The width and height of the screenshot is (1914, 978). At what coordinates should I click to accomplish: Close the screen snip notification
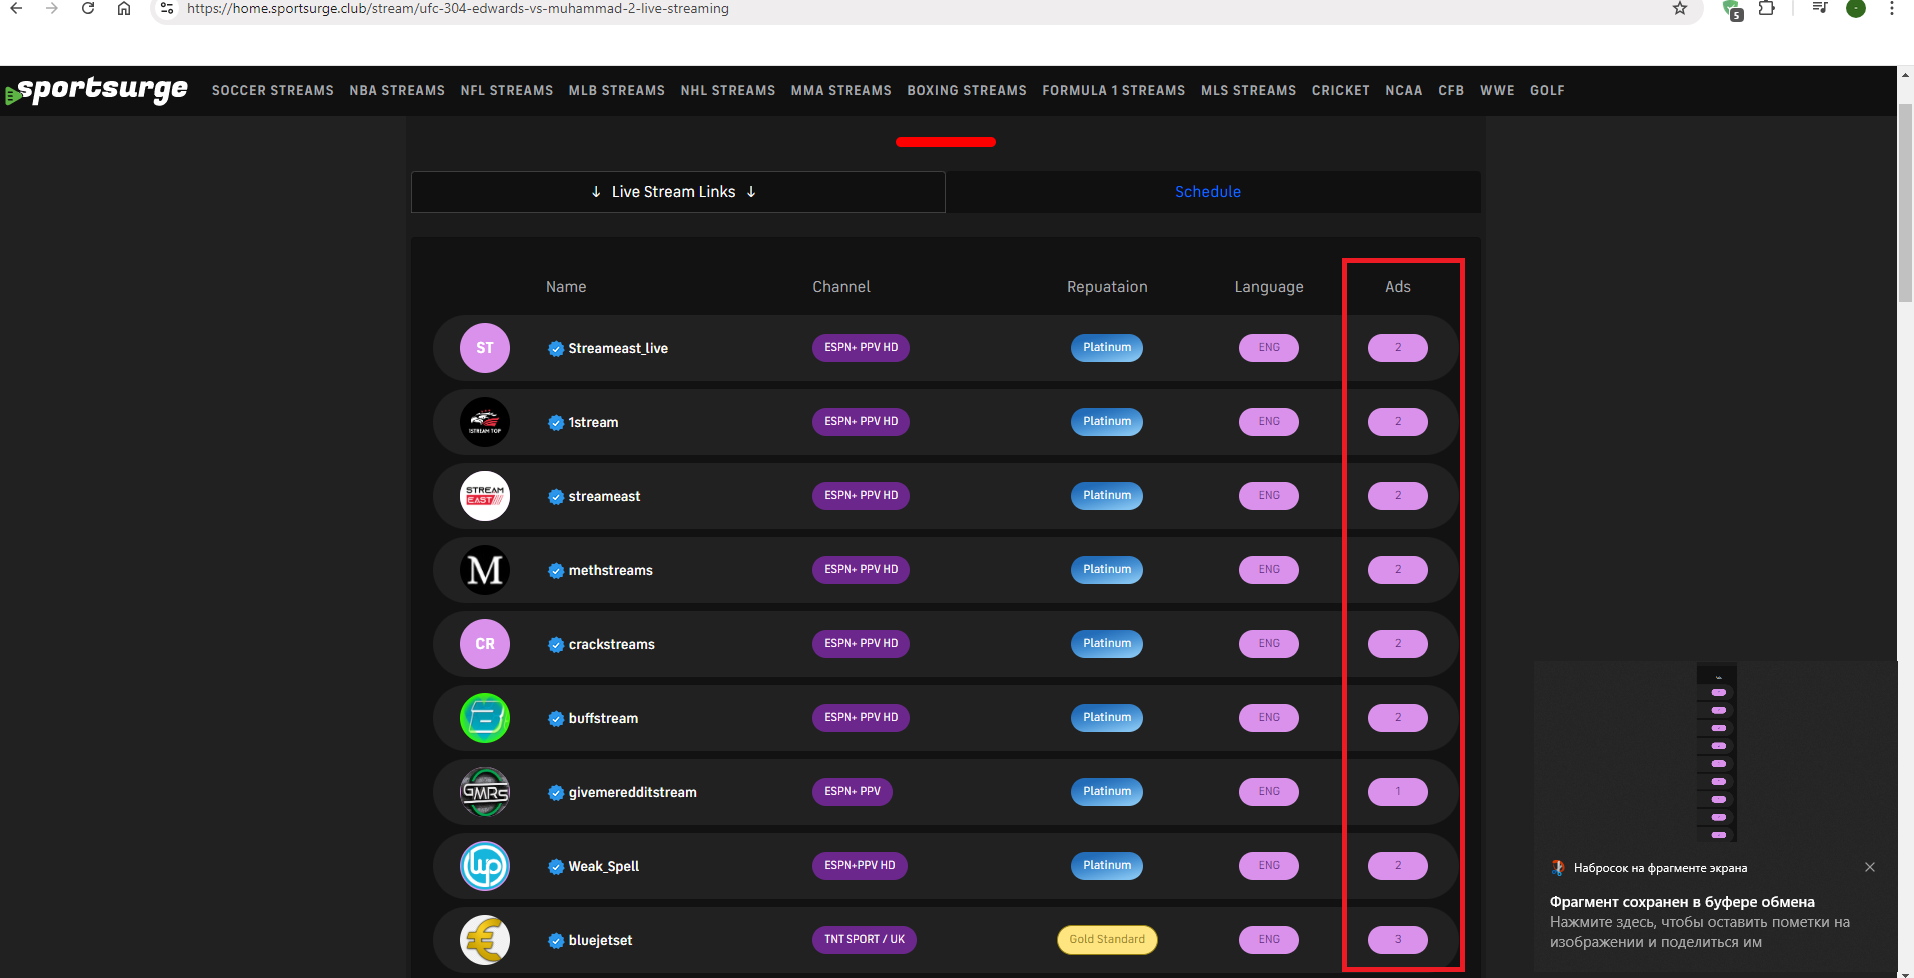coord(1870,867)
